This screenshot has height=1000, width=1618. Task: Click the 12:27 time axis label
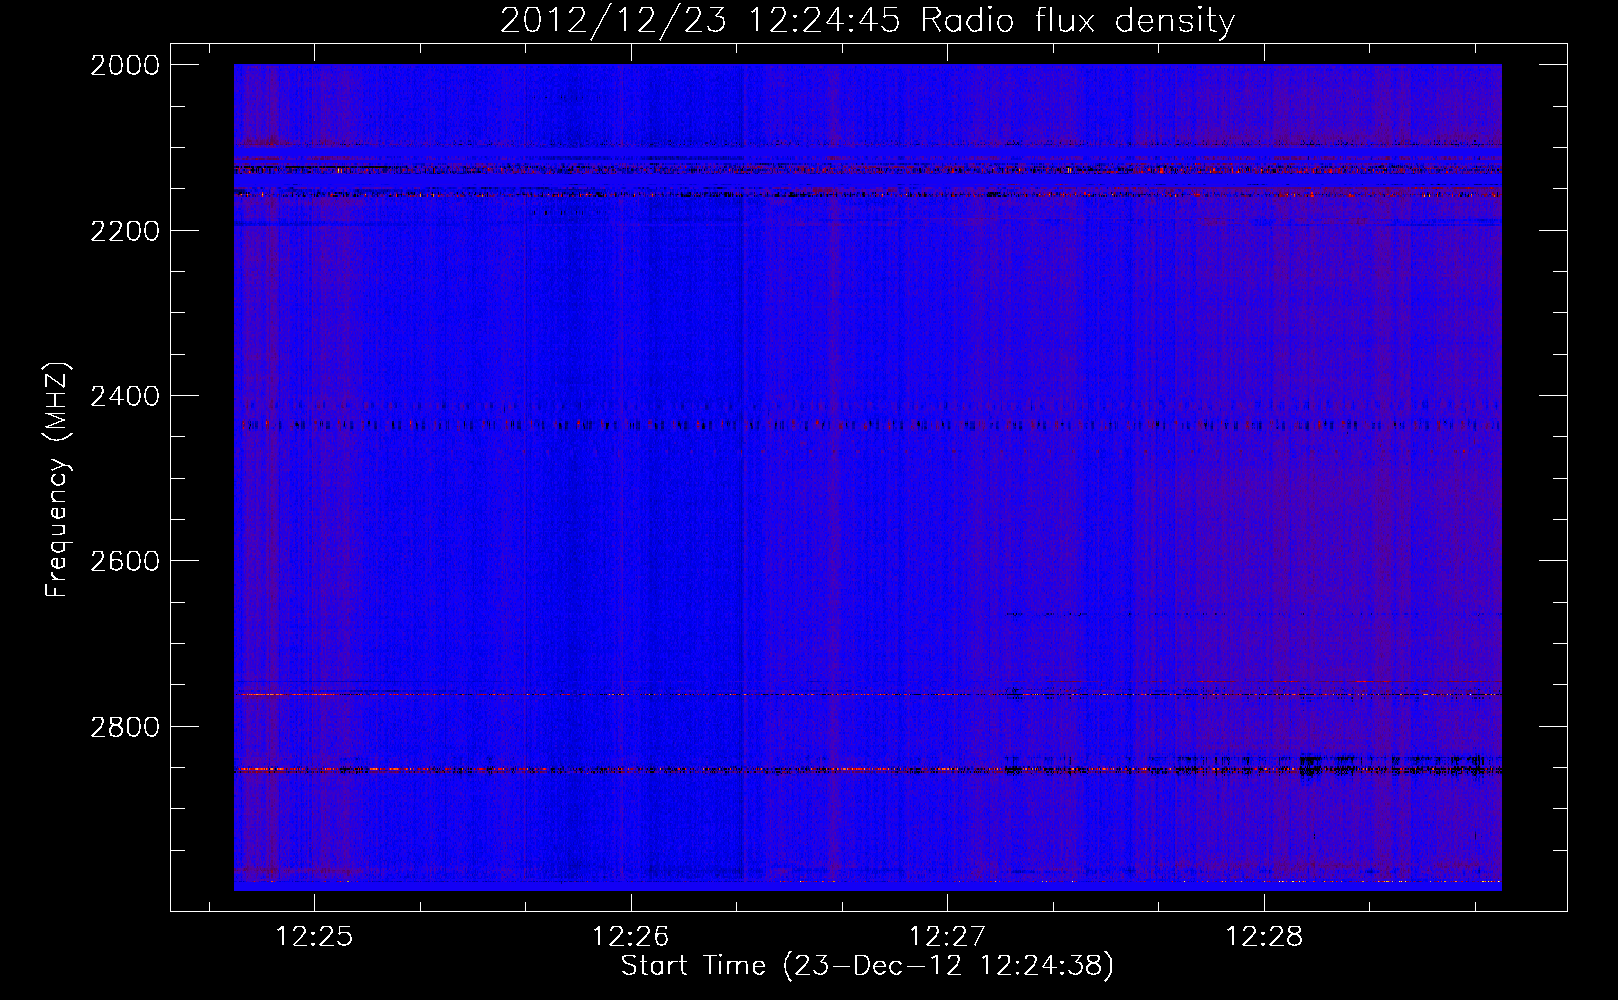947,937
